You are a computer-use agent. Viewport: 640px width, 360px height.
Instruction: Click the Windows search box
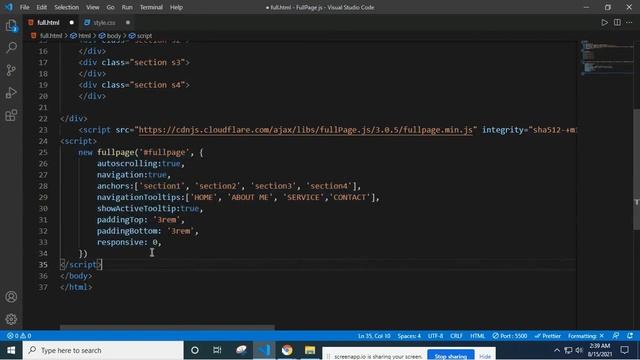(103, 350)
